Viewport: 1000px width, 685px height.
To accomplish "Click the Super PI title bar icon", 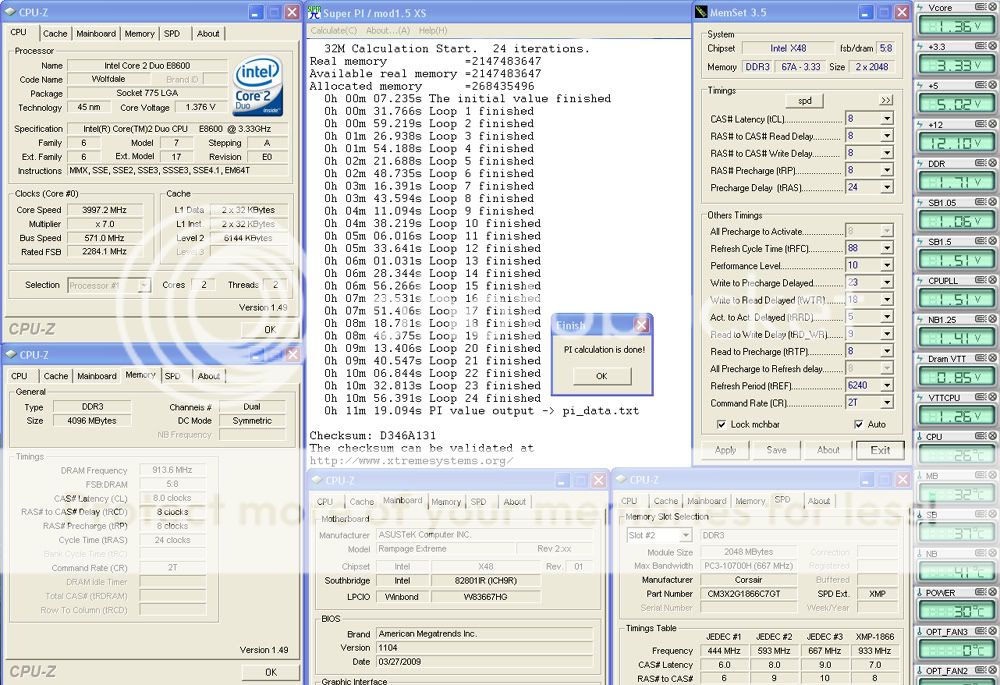I will pos(314,12).
